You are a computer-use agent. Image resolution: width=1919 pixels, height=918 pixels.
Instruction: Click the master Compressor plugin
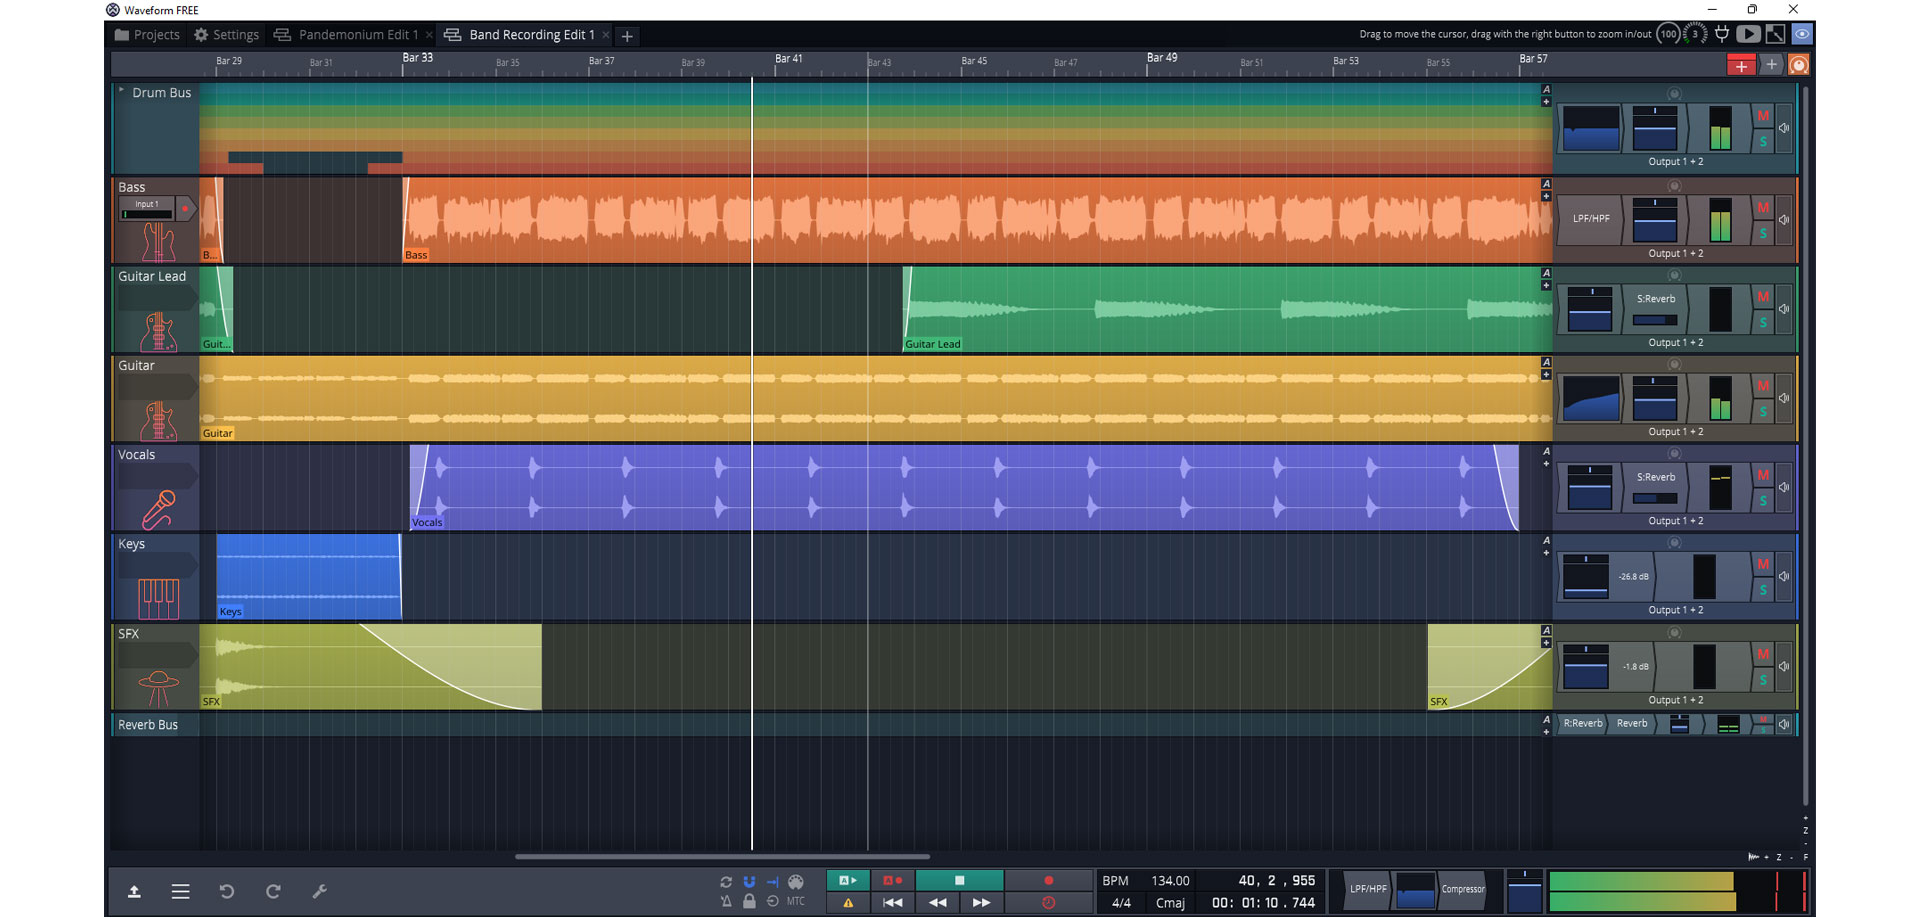click(x=1463, y=890)
